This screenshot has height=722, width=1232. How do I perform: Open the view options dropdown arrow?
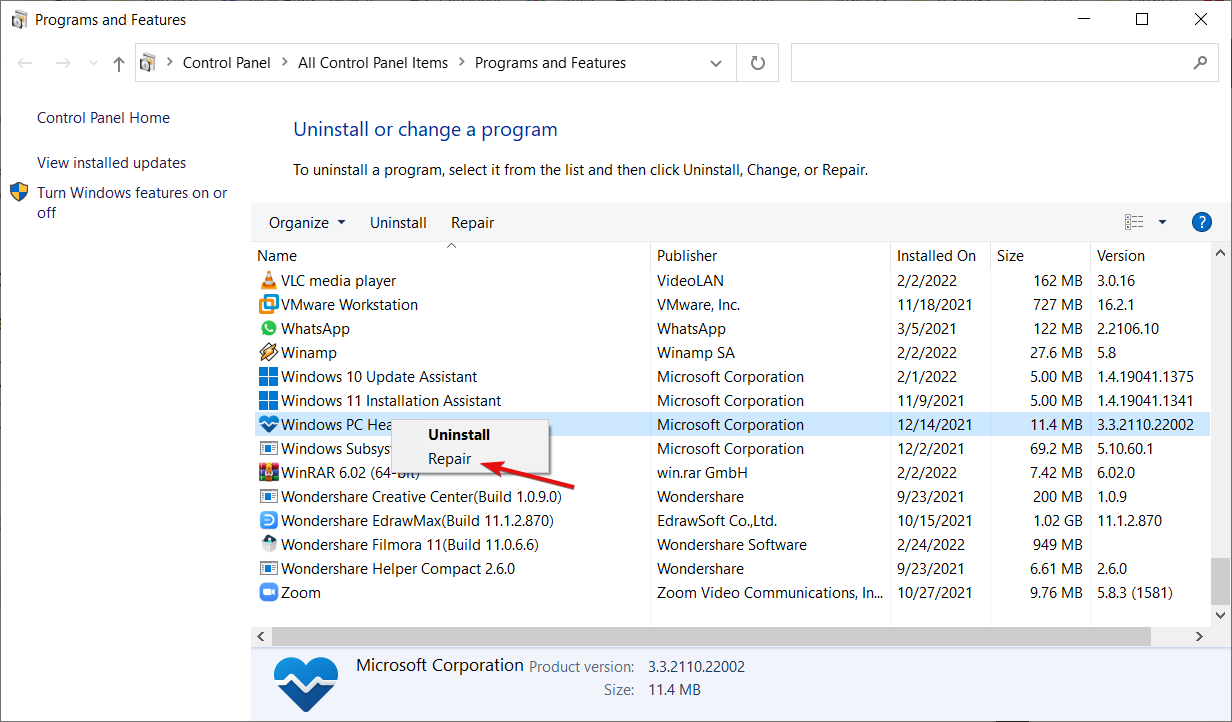point(1162,222)
